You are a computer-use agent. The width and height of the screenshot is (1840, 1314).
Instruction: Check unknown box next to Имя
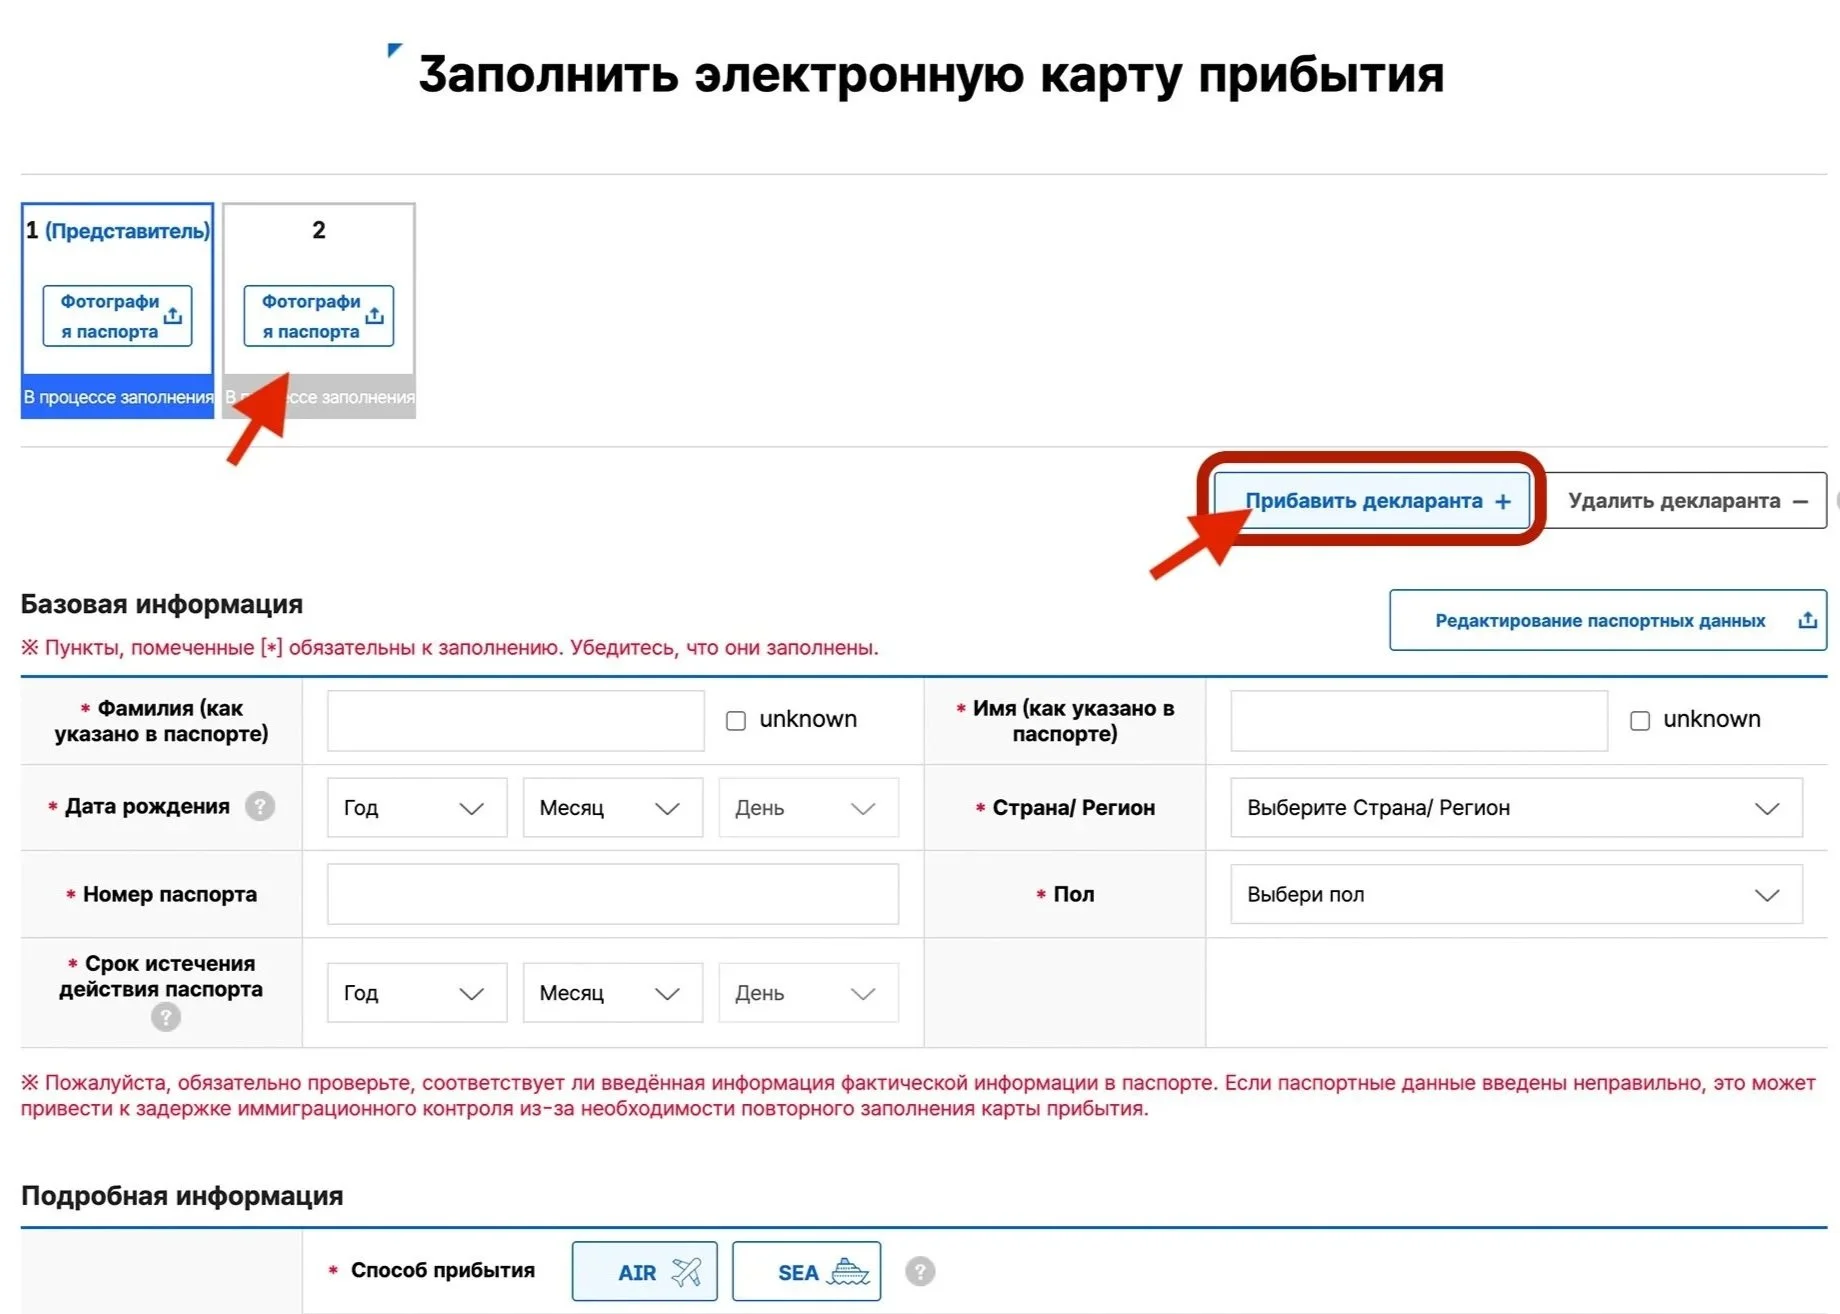(x=1640, y=721)
